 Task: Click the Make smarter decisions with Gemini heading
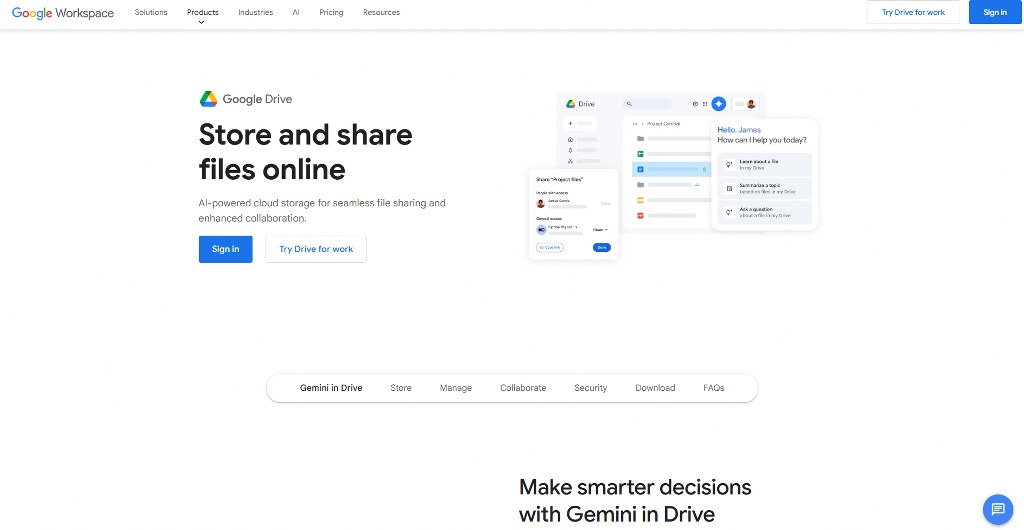point(635,500)
